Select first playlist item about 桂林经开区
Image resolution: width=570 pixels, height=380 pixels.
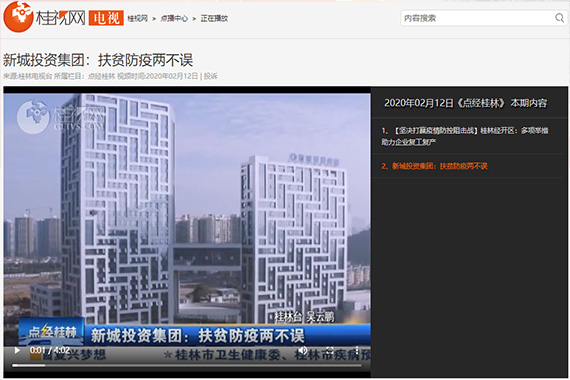[465, 136]
